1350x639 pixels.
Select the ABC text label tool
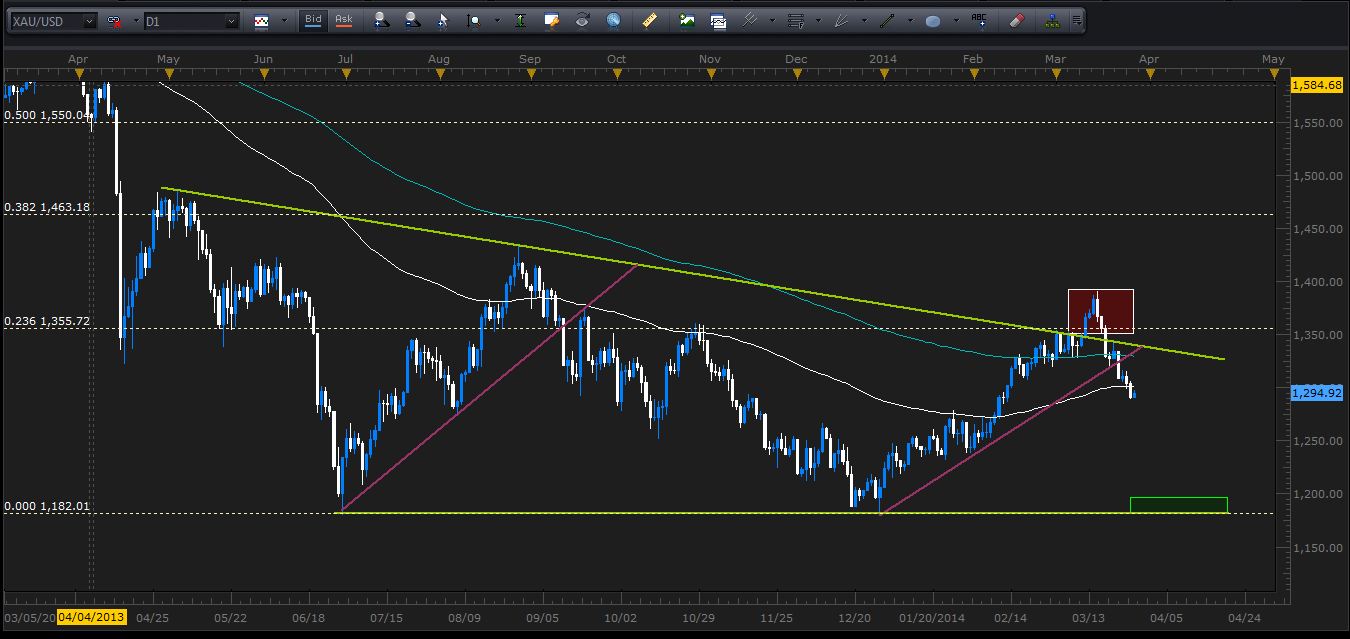[x=979, y=20]
